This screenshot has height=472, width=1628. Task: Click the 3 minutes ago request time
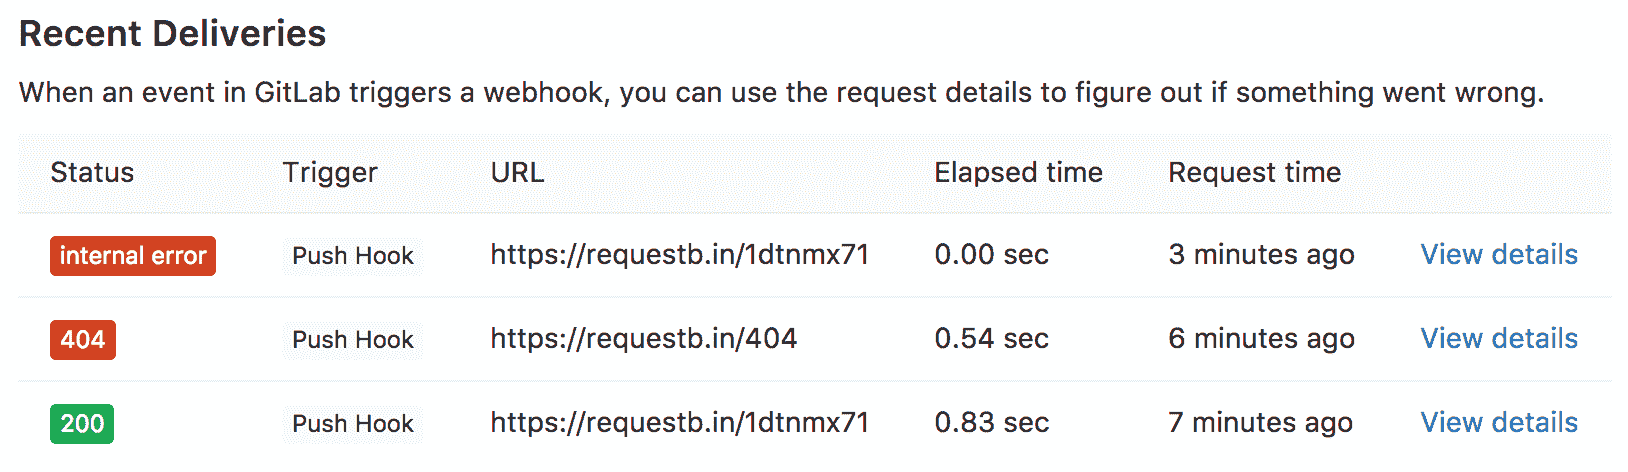1261,255
